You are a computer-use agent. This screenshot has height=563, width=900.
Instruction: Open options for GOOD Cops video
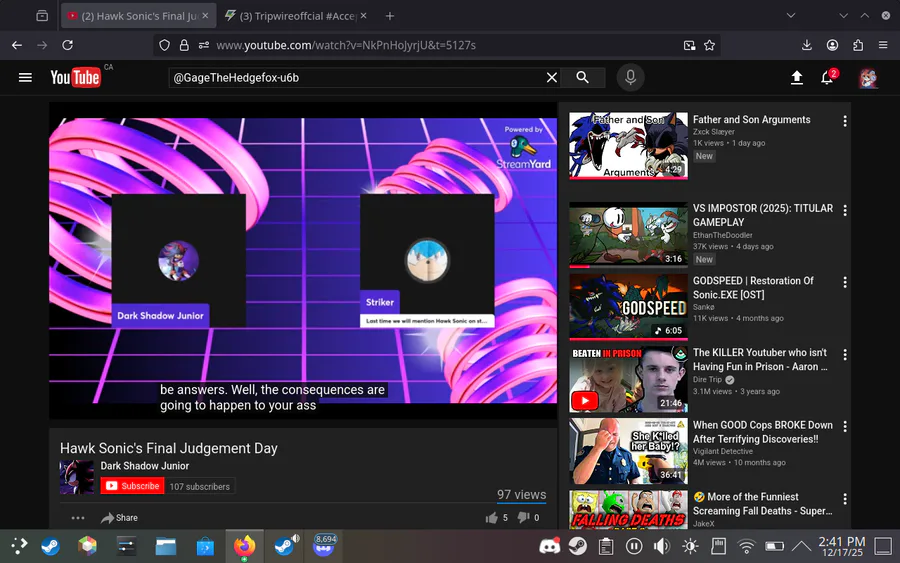pyautogui.click(x=845, y=426)
